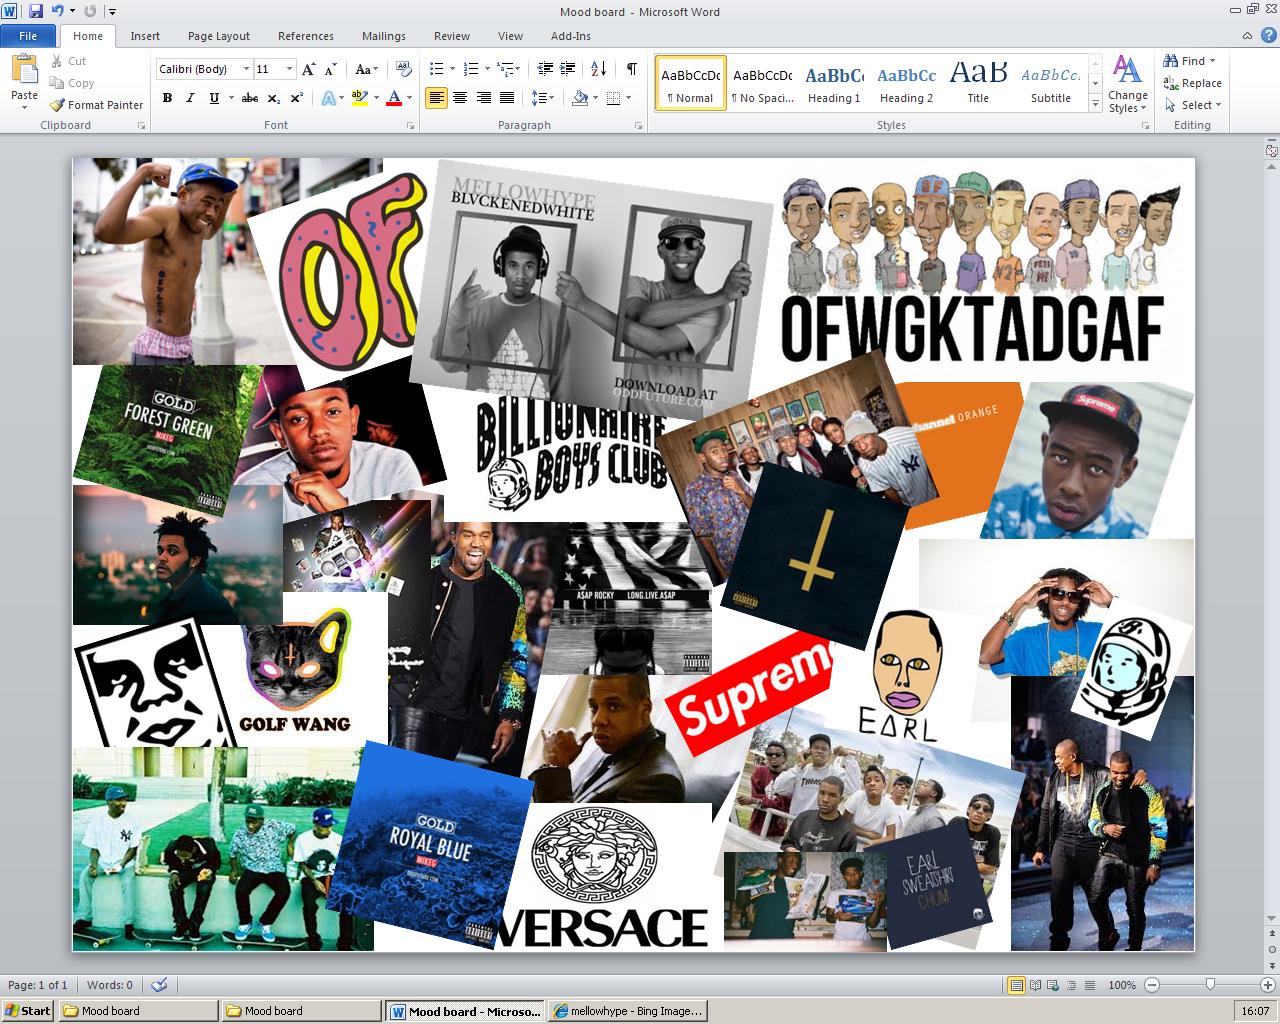Screen dimensions: 1280x1024
Task: Click the Copy icon
Action: (x=57, y=83)
